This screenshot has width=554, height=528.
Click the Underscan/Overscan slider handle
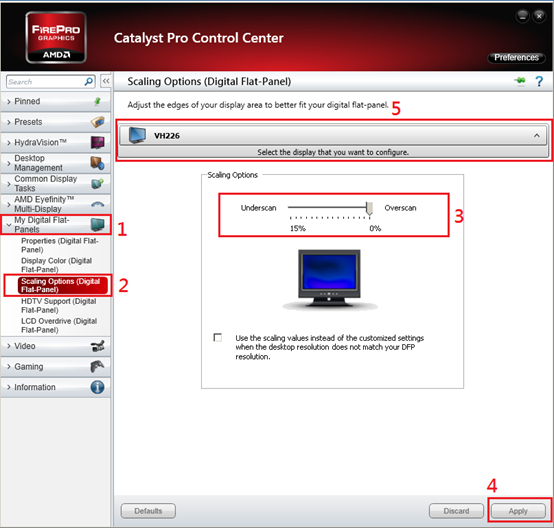(369, 209)
